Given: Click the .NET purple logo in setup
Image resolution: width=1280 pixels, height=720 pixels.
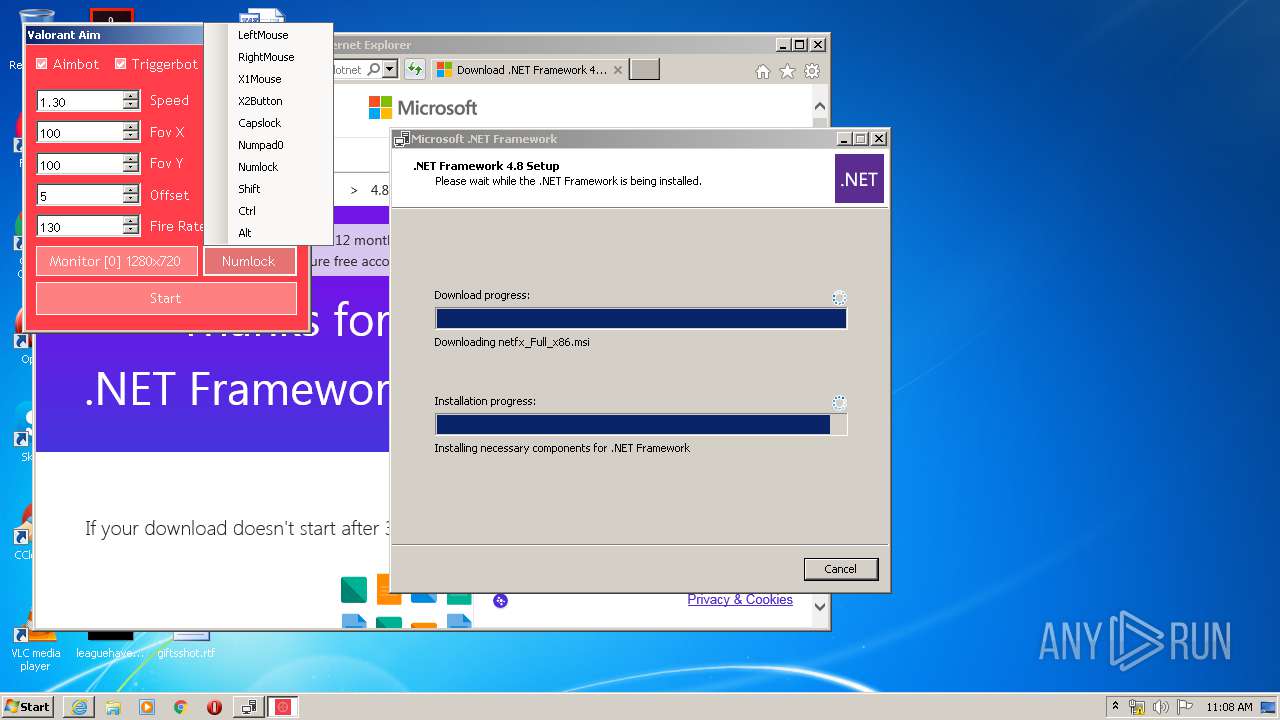Looking at the screenshot, I should point(859,179).
